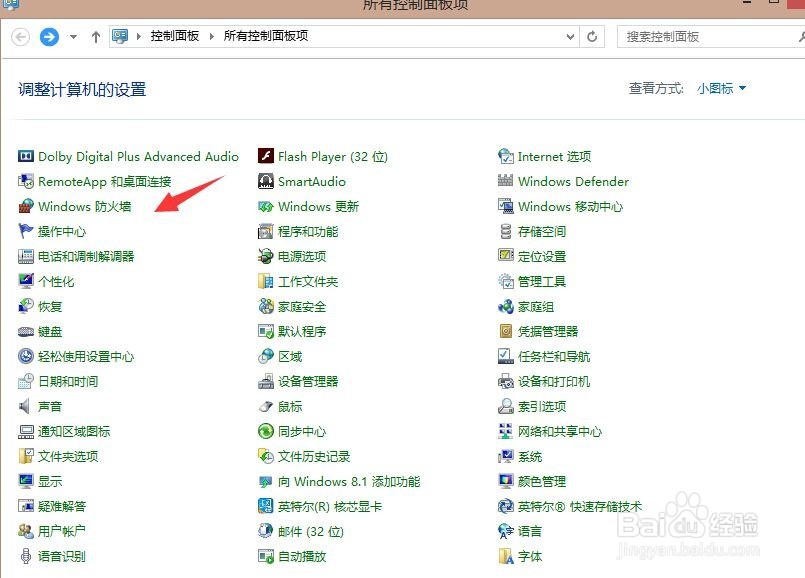The image size is (805, 578).
Task: Open the 通知区域图标 link
Action: tap(74, 431)
